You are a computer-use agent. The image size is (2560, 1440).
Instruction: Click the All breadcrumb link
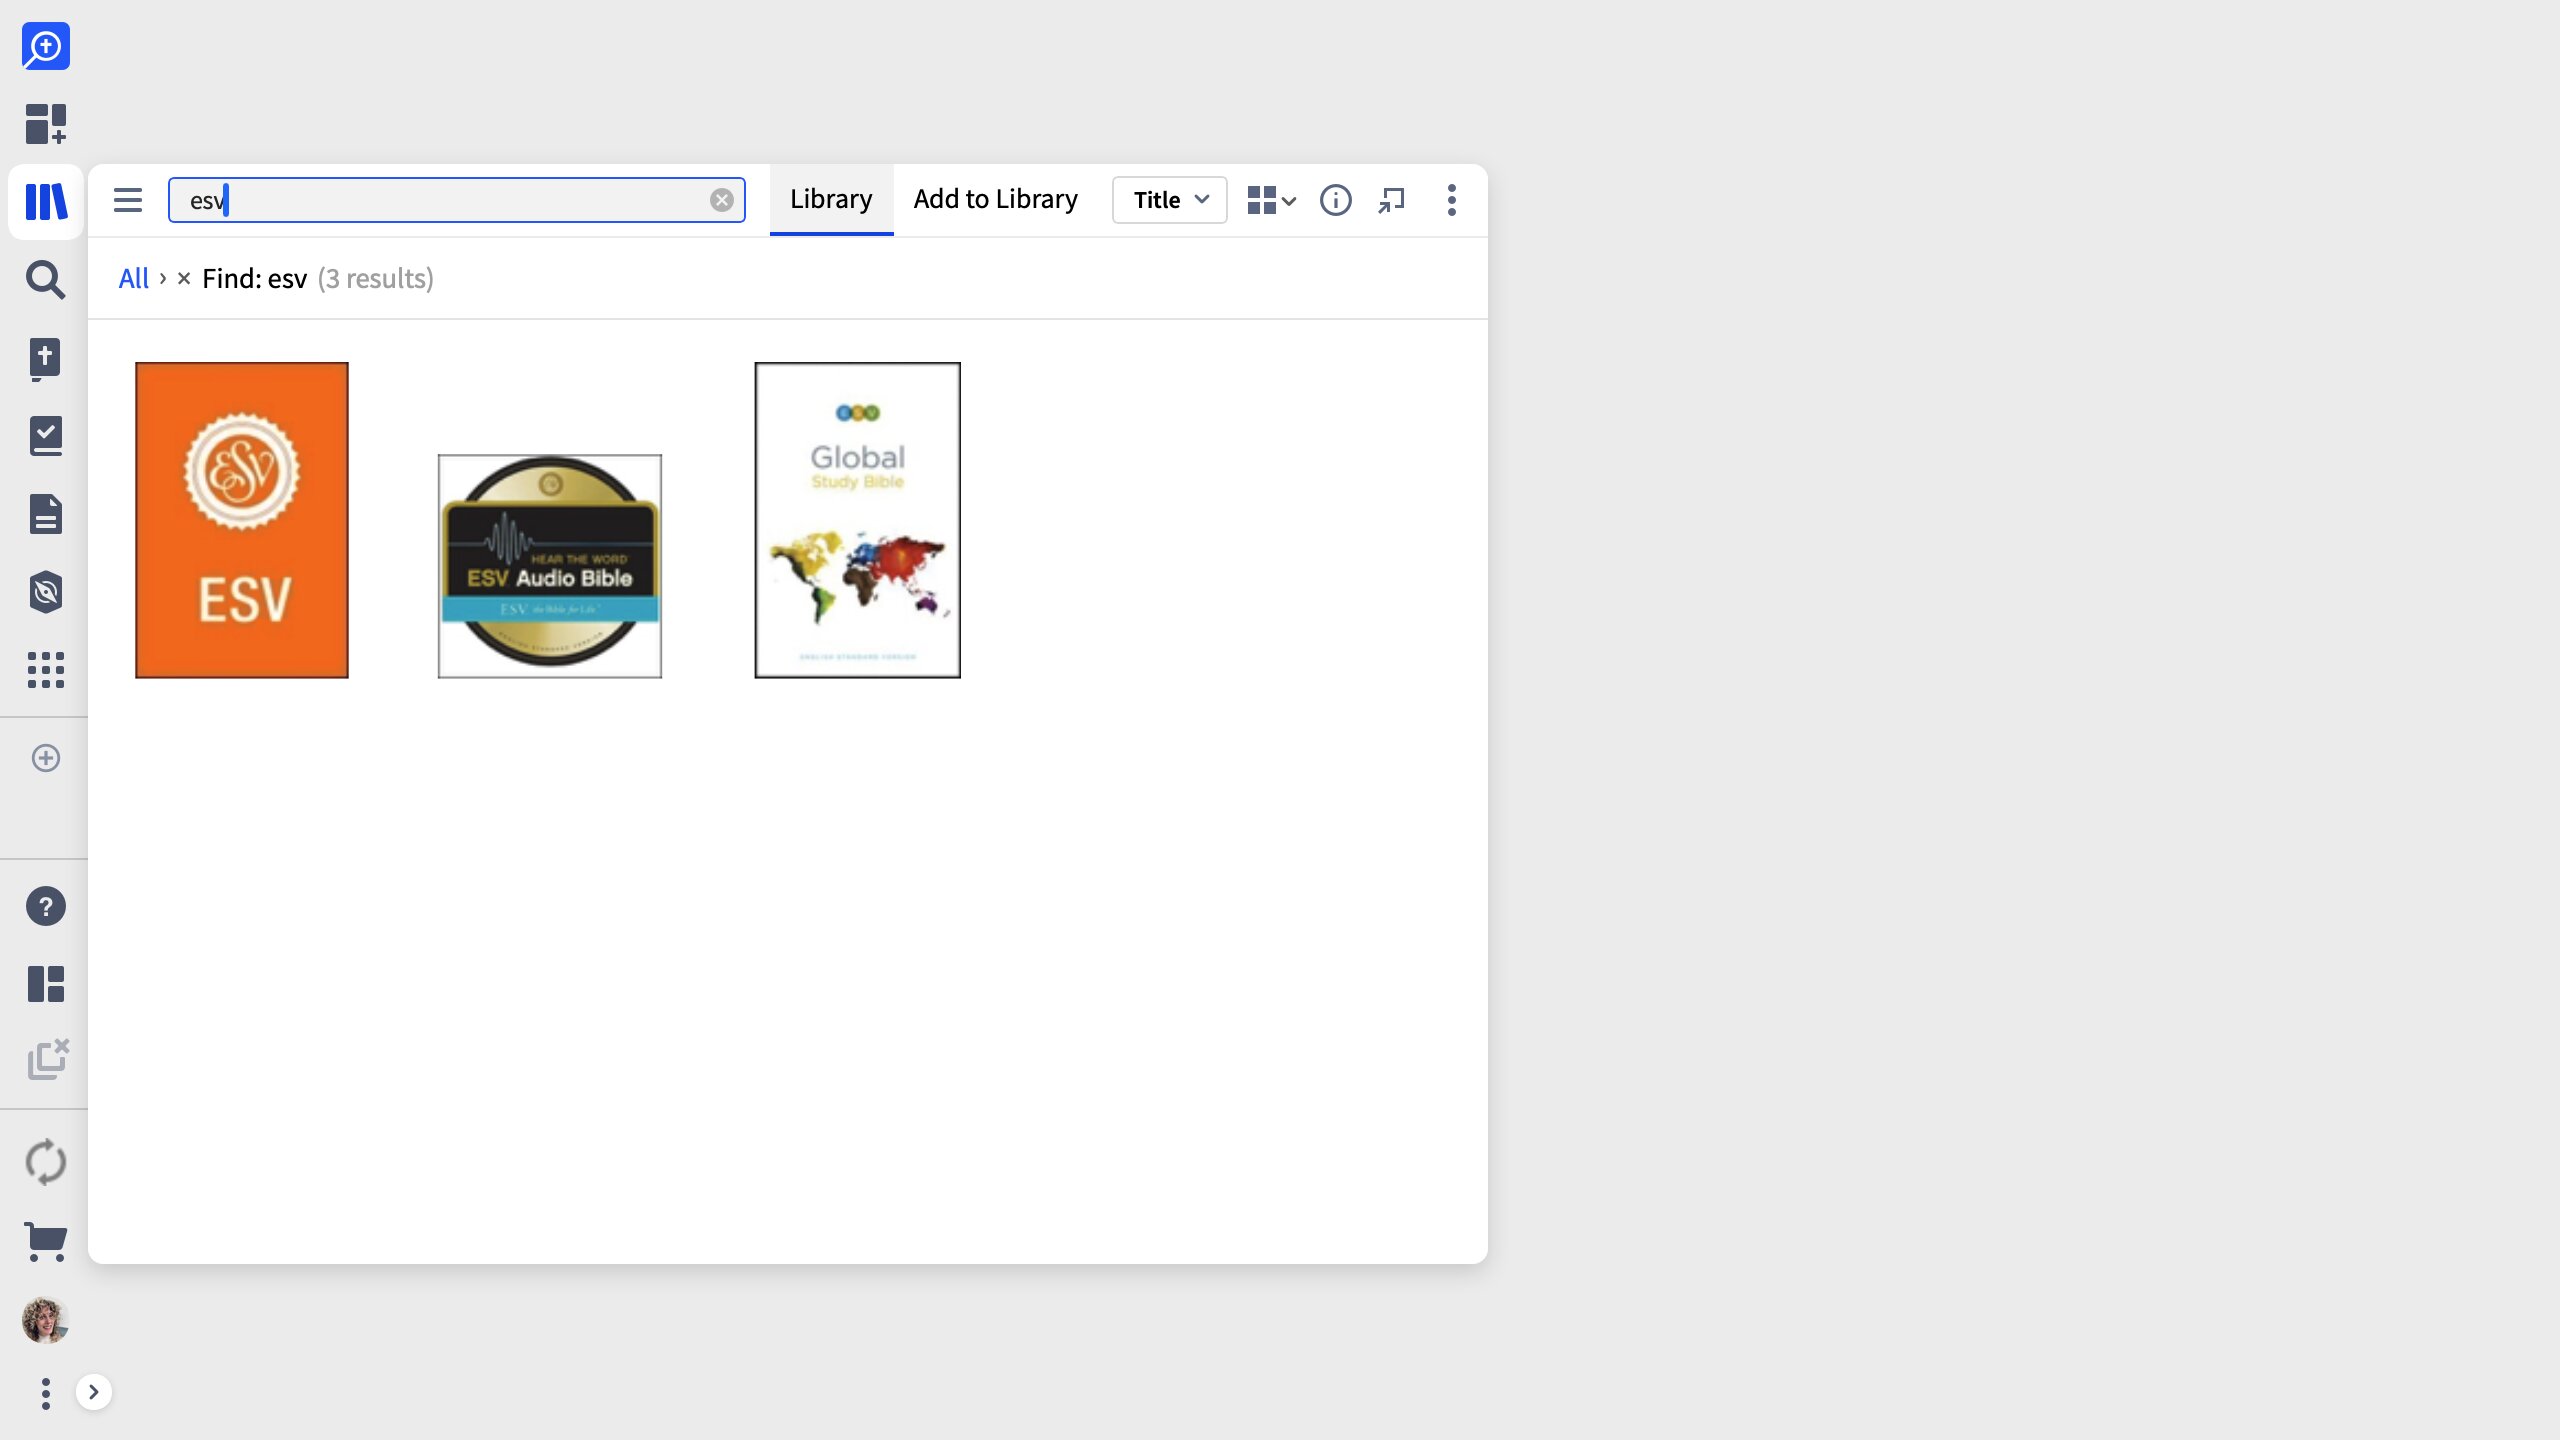(x=133, y=278)
